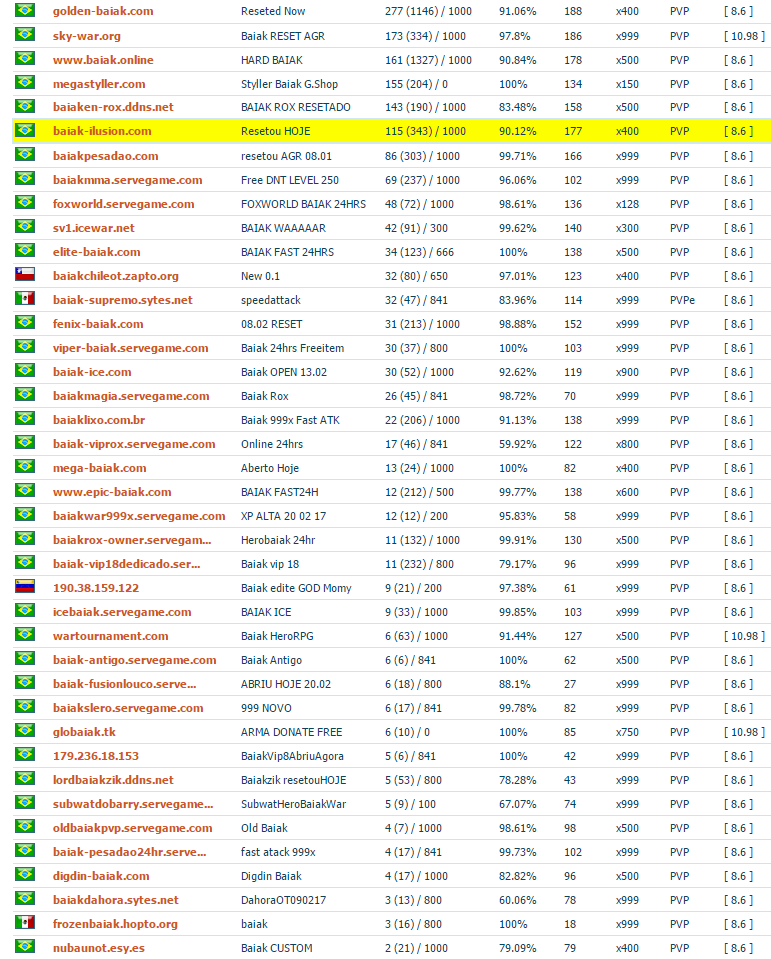
Task: Open mega-baiak.com server link
Action: click(99, 468)
